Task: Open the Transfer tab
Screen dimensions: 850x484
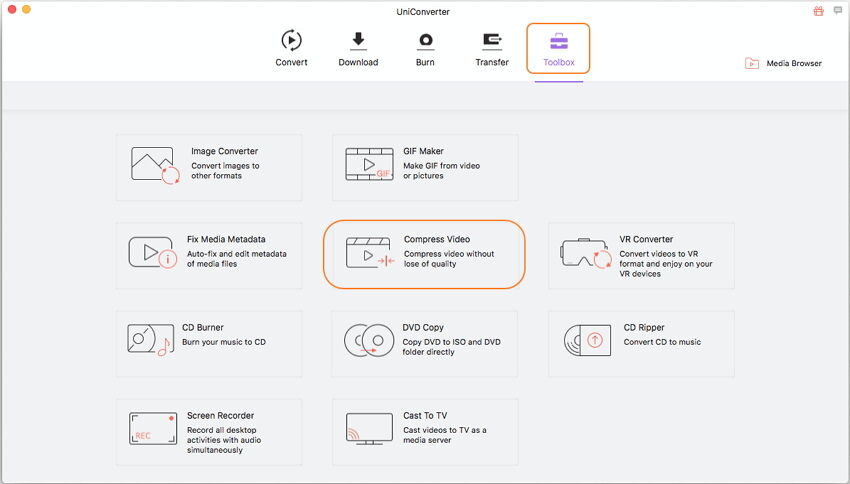Action: [492, 48]
